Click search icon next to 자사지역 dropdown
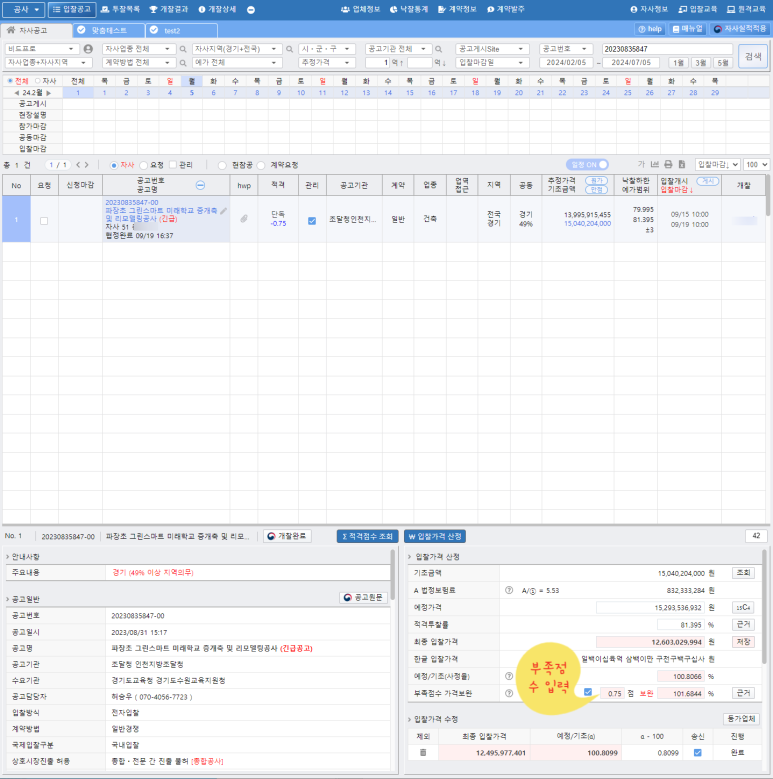Image resolution: width=773 pixels, height=779 pixels. (x=289, y=49)
